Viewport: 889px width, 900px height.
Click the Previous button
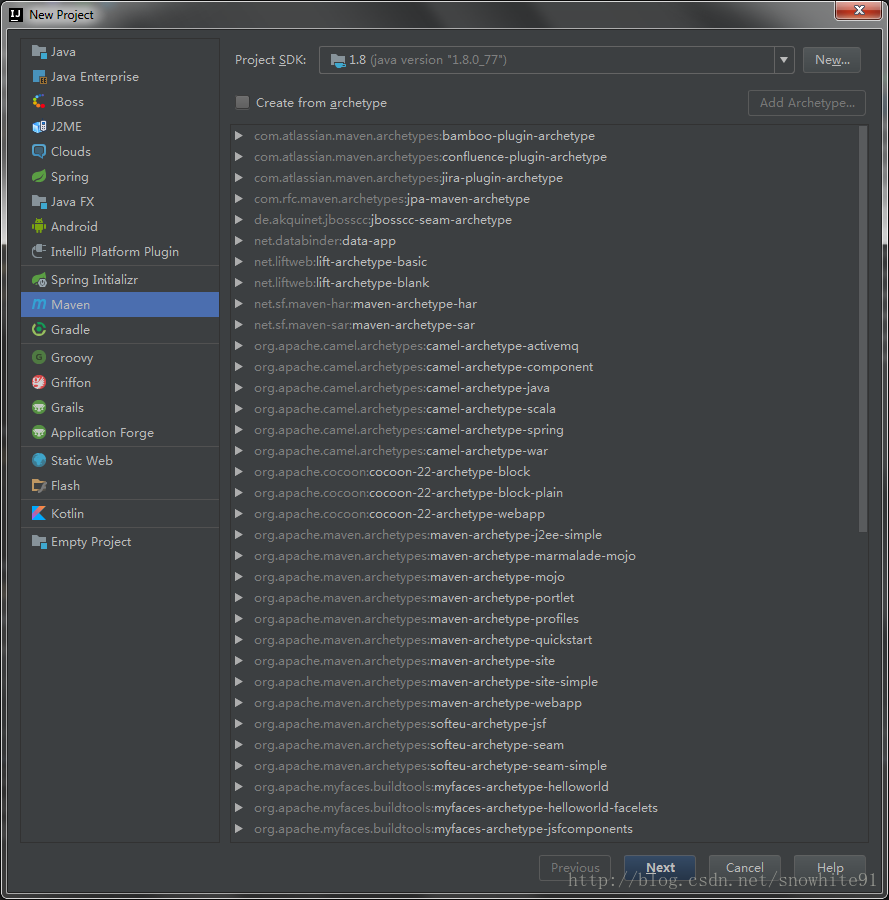coord(575,867)
